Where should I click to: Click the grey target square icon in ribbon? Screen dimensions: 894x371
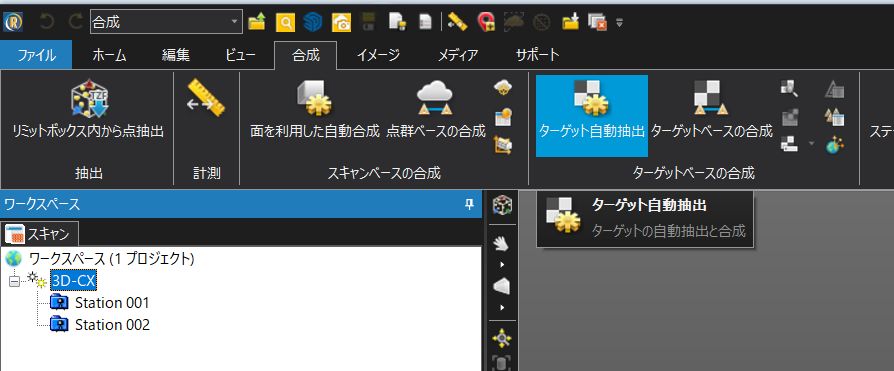click(790, 117)
